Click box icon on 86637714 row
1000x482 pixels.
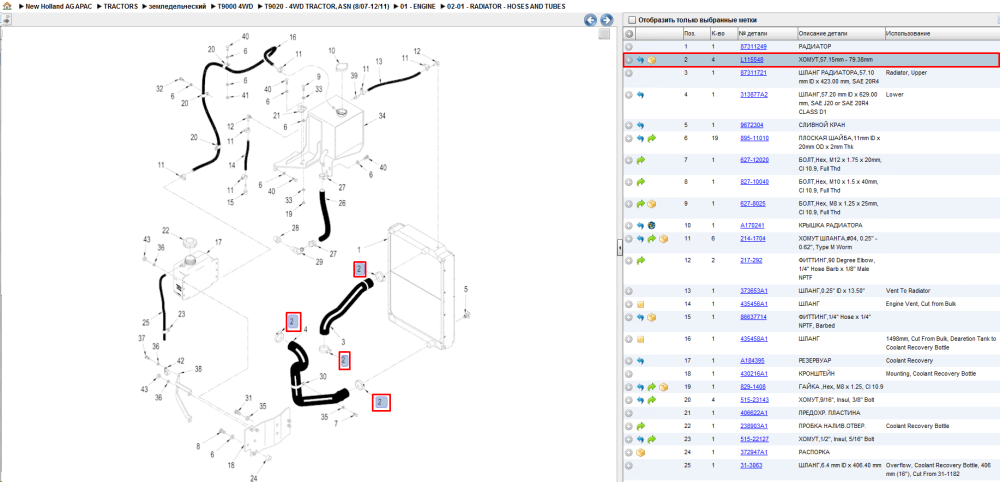click(x=652, y=317)
